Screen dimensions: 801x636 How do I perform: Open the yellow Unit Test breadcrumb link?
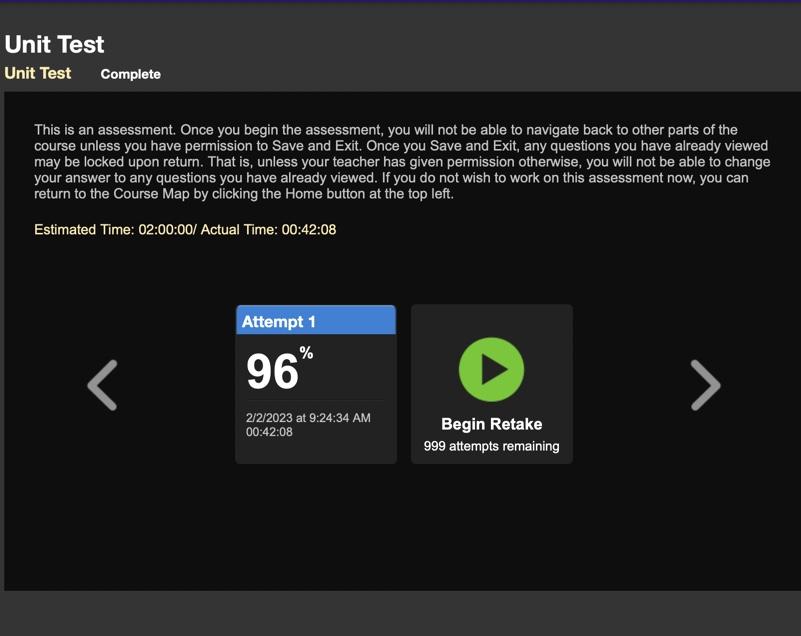pos(38,73)
